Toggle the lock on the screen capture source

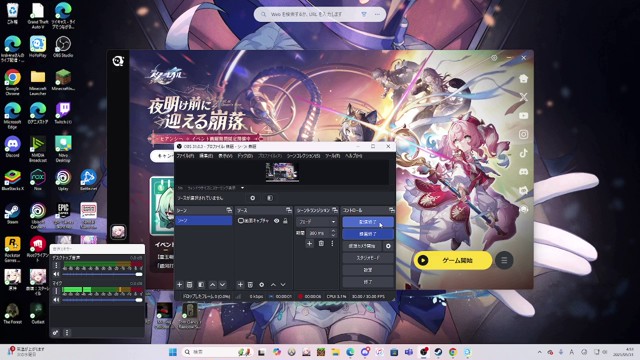pyautogui.click(x=285, y=221)
